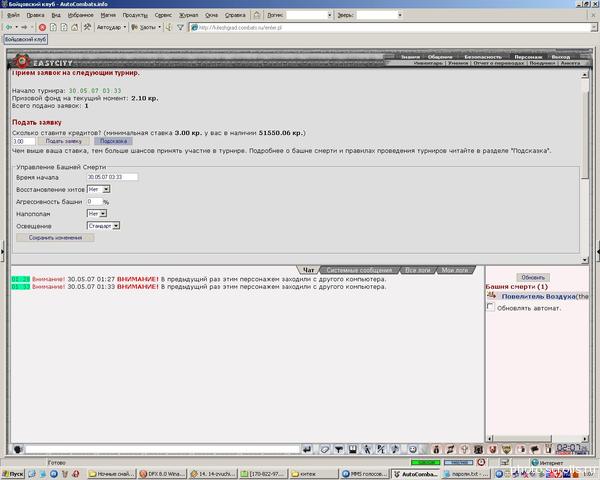Click the Безопасность link in top game menu
600x480 pixels.
[x=483, y=57]
